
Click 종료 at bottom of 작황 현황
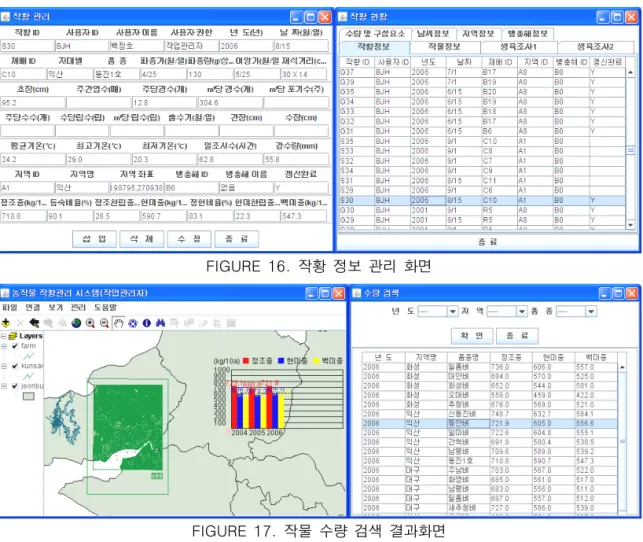tap(488, 242)
